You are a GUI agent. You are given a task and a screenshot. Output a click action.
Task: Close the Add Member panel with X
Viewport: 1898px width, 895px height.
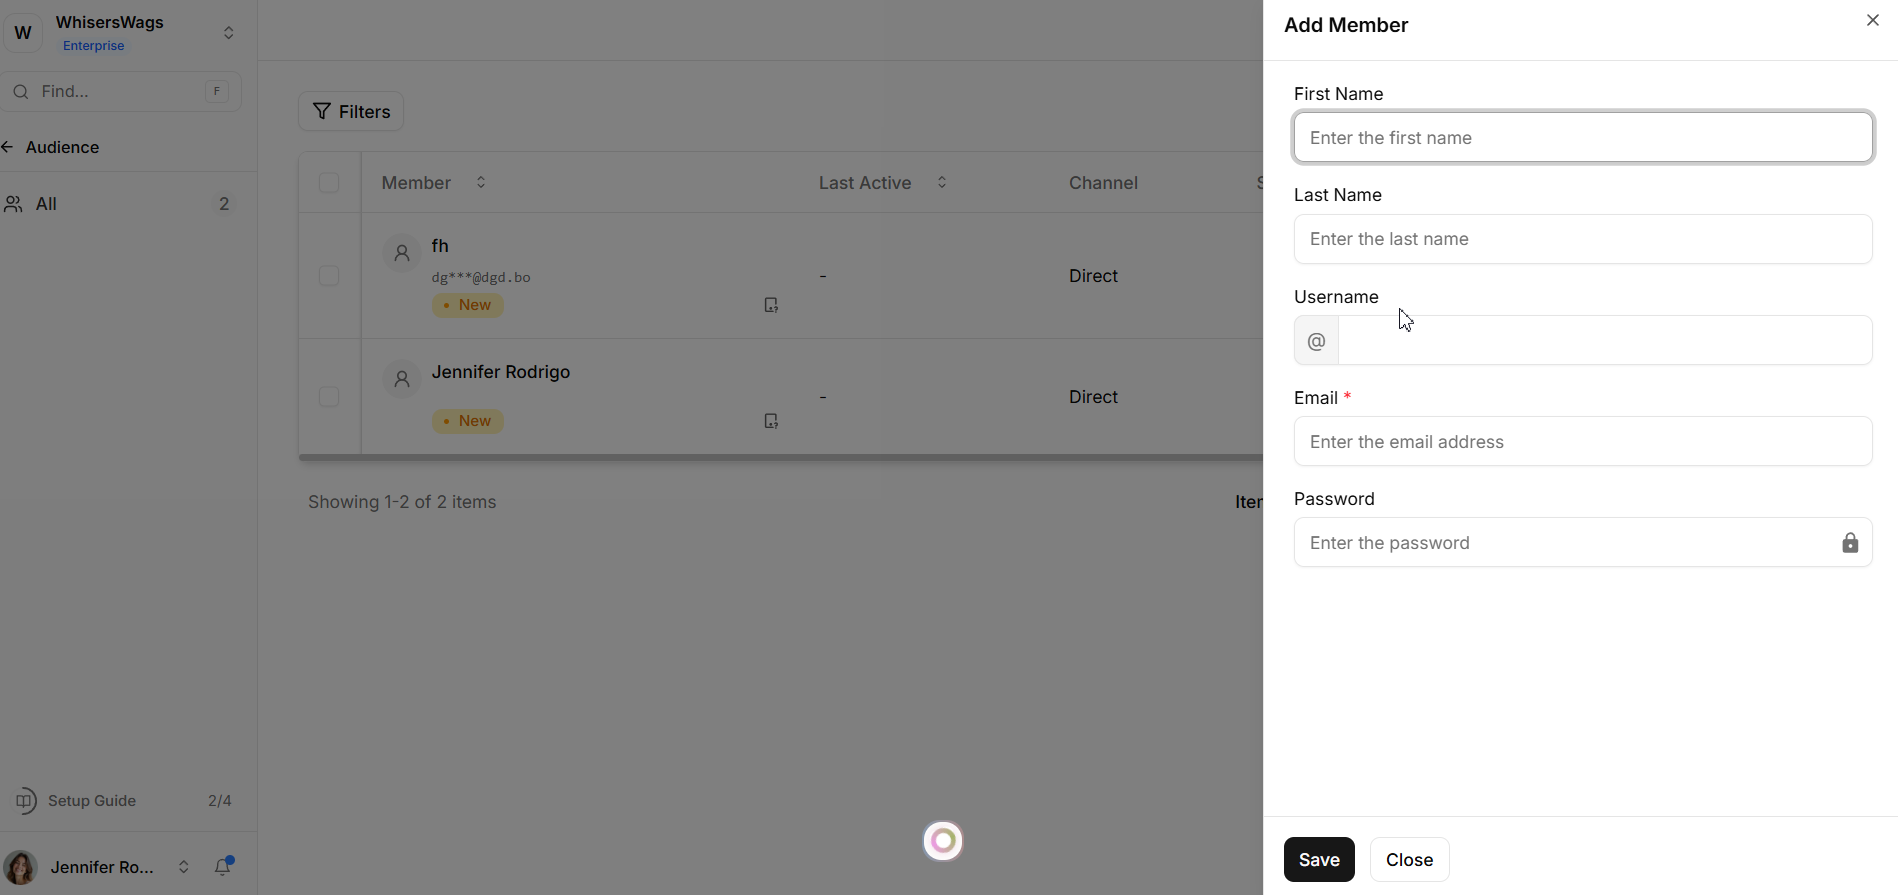(1872, 20)
